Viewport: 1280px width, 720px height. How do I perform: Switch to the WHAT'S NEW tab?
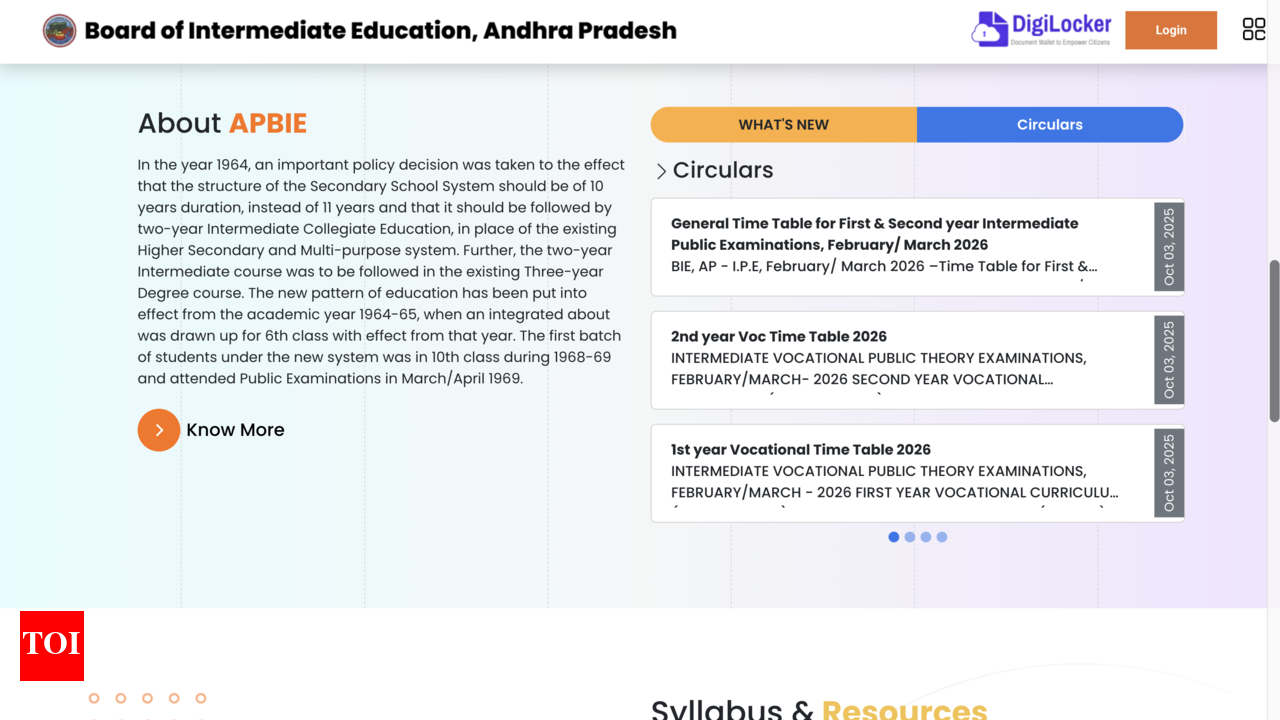pyautogui.click(x=783, y=125)
